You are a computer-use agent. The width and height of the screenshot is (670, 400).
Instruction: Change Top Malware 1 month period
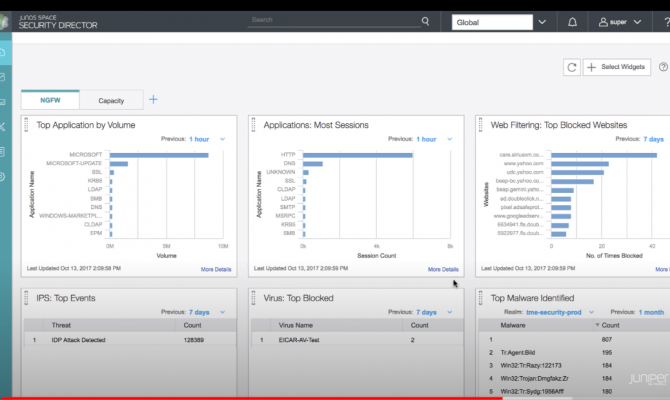(651, 312)
